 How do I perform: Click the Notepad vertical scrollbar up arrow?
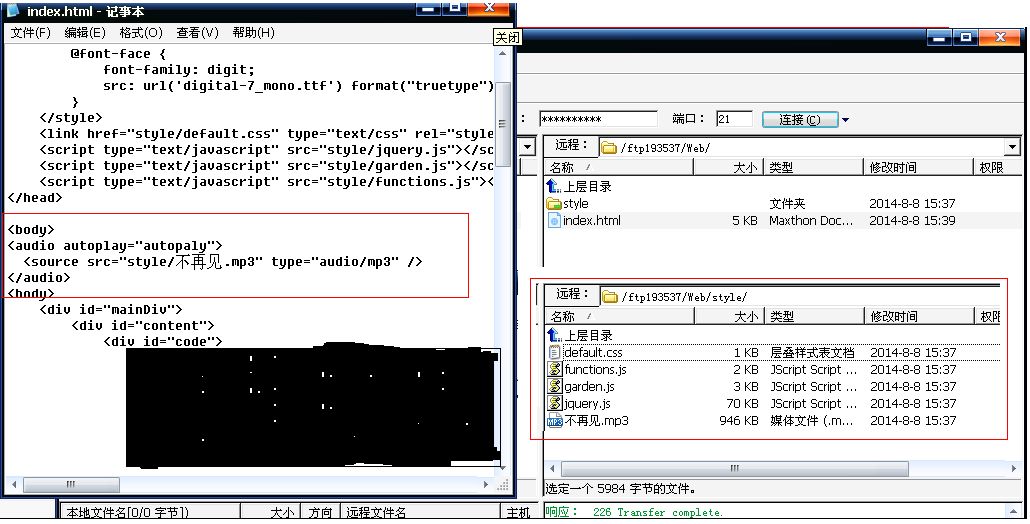tap(503, 54)
